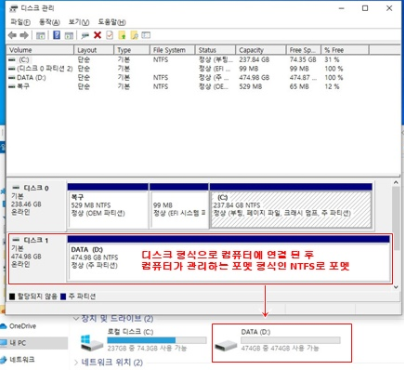Click the disk pane vertical scrollbar thumb

click(x=396, y=218)
